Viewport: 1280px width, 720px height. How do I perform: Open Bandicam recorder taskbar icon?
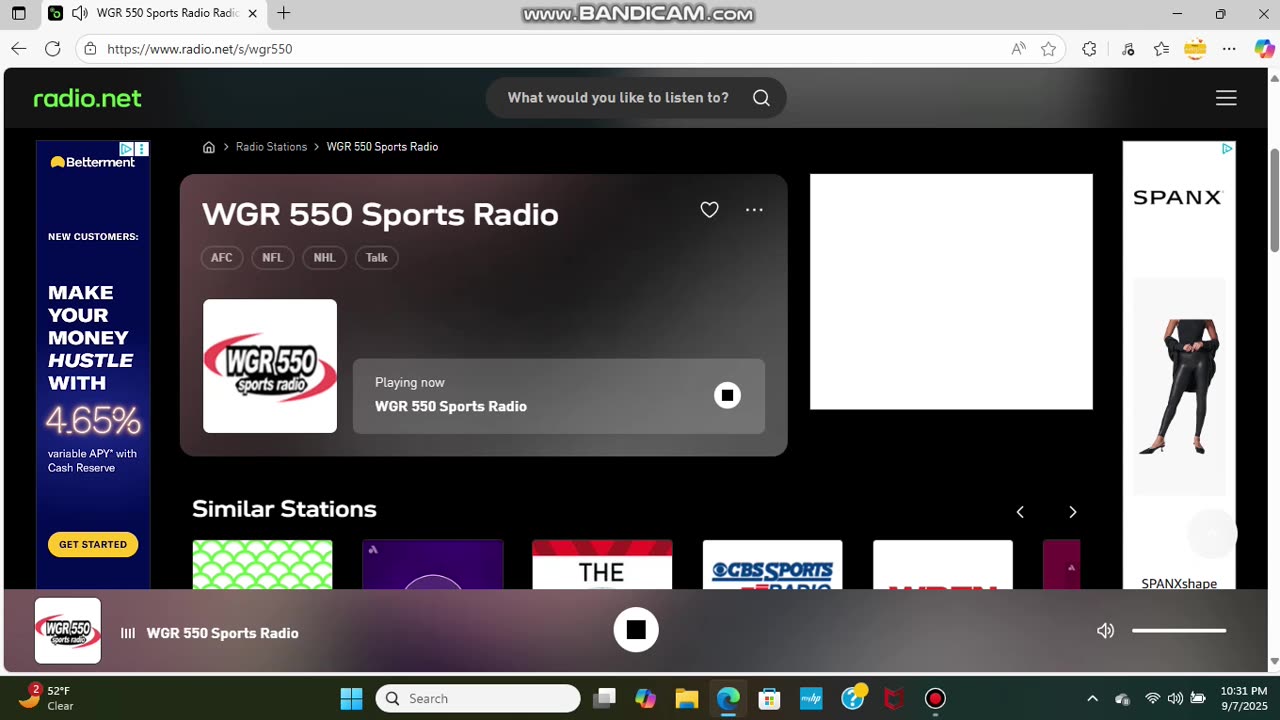pyautogui.click(x=935, y=699)
